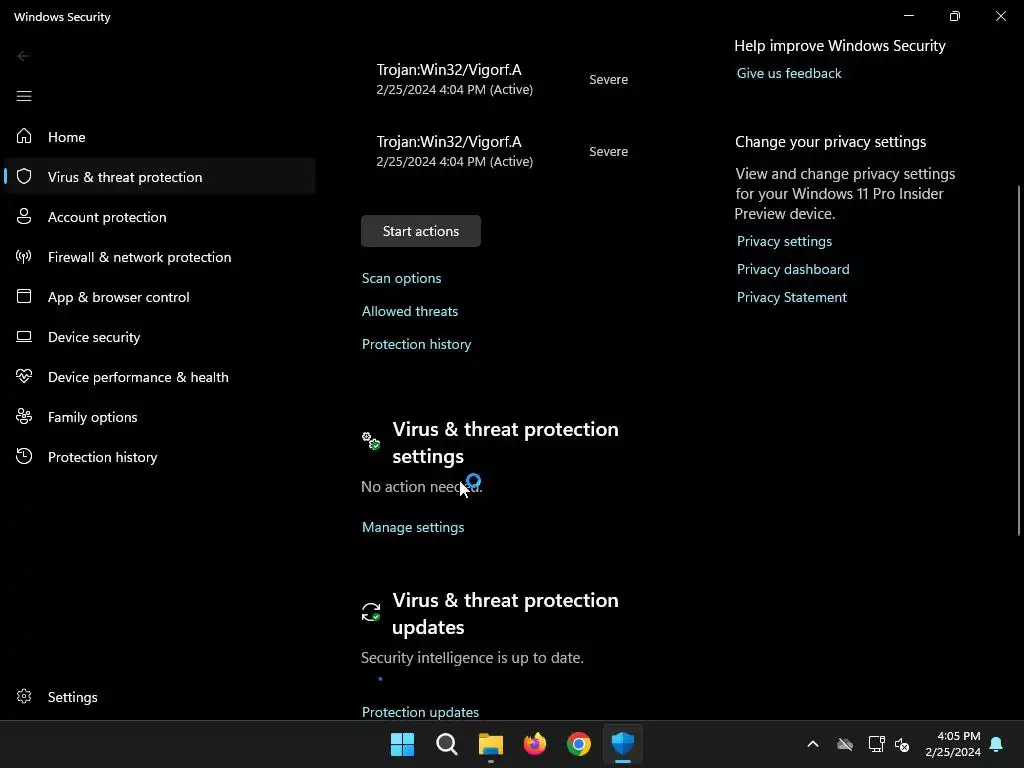Click 'Virus & threat protection updates' heading
Viewport: 1024px width, 768px height.
[505, 613]
